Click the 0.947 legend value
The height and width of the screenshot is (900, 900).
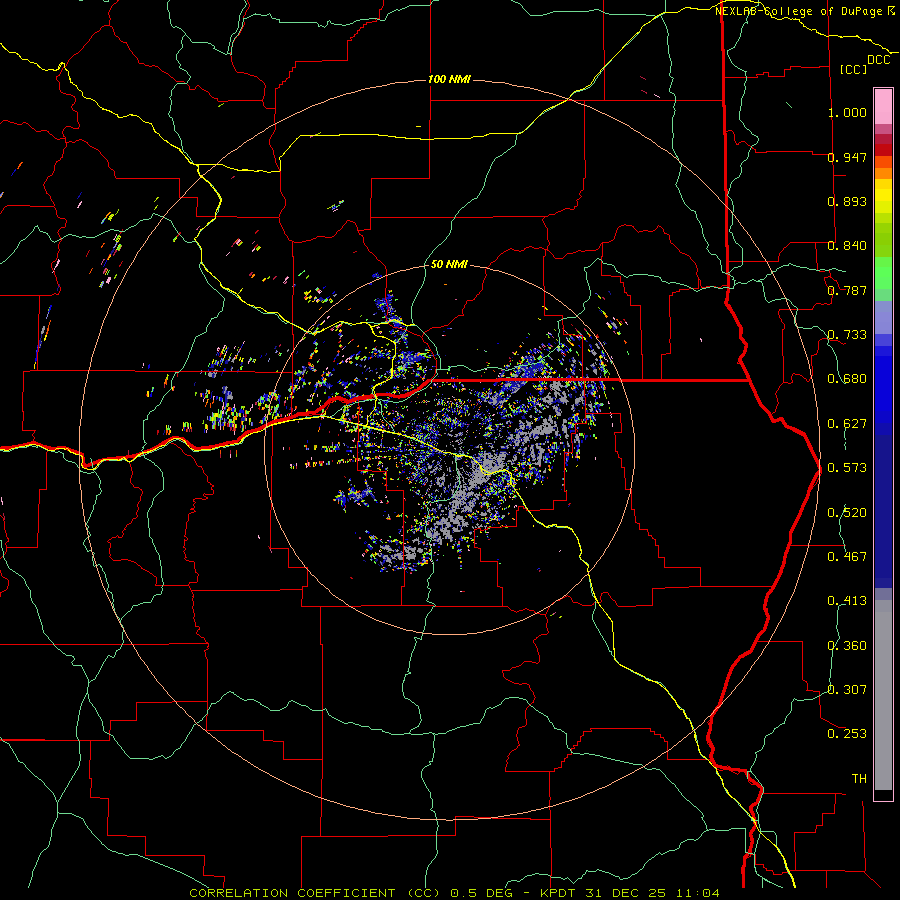point(847,157)
